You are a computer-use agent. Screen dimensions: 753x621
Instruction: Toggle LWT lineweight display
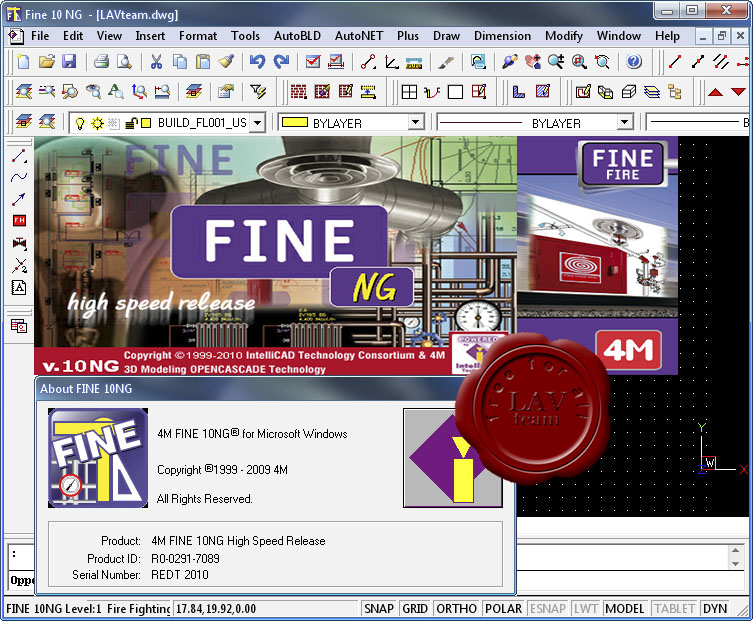[586, 609]
